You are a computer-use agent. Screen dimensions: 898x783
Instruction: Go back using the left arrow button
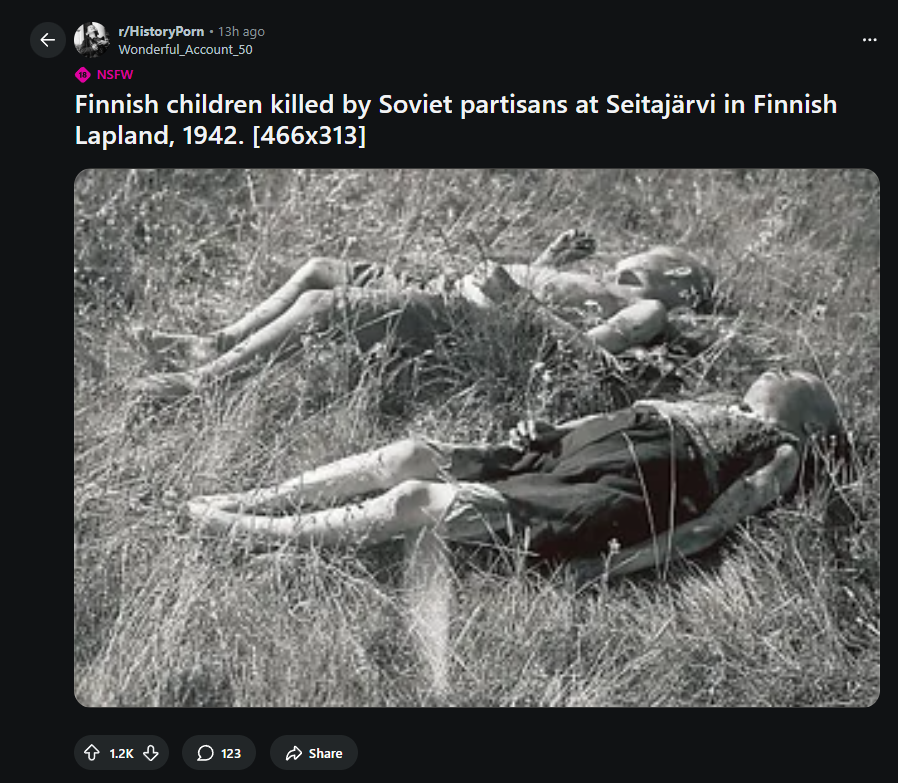click(x=48, y=40)
